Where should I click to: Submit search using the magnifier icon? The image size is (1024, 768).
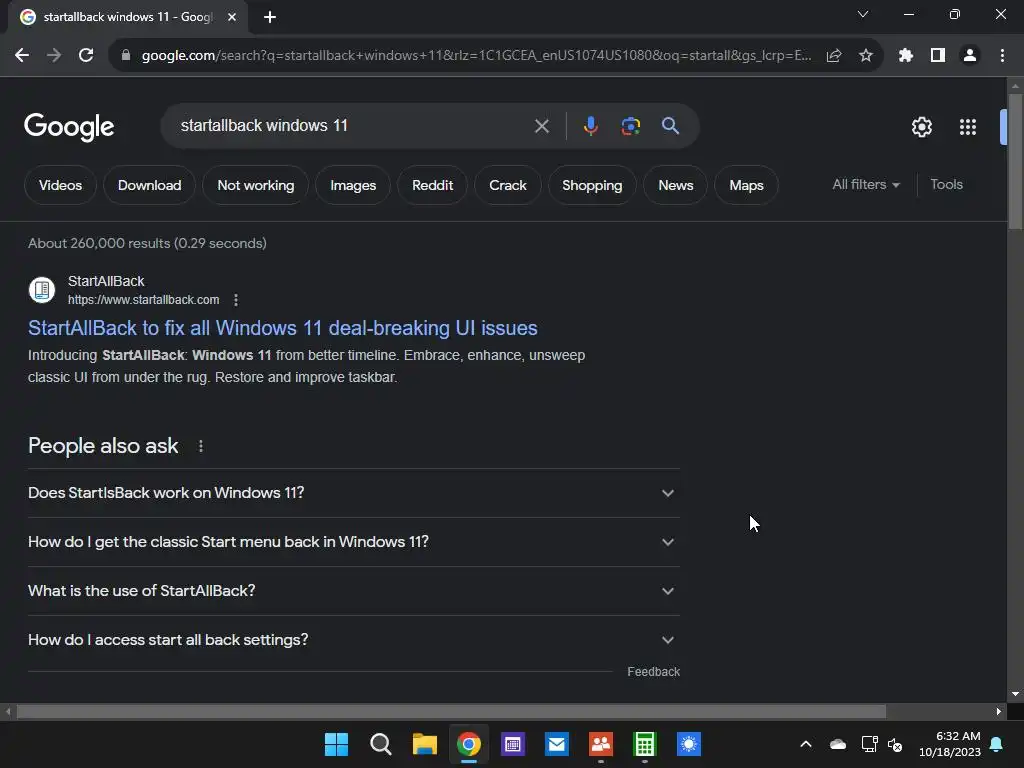tap(670, 125)
